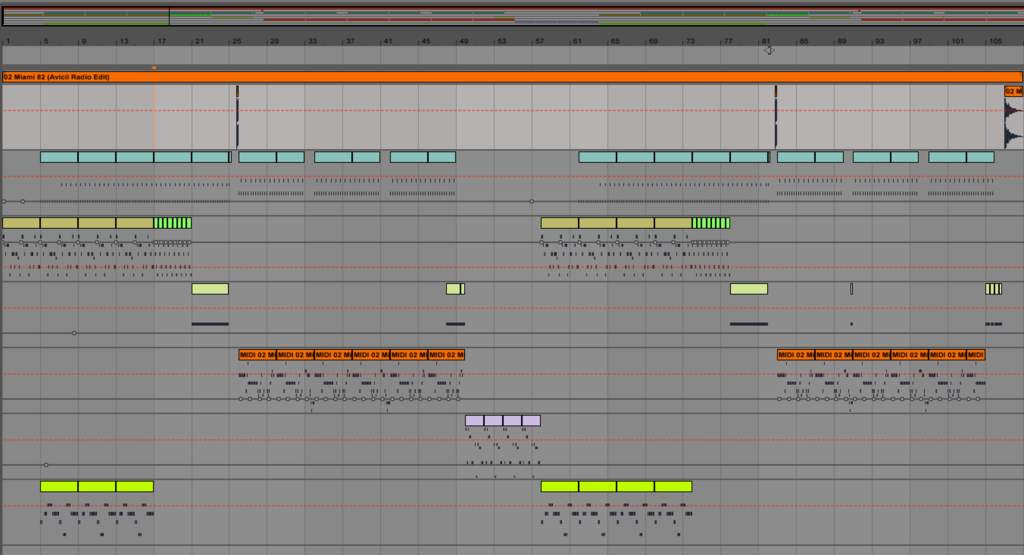Image resolution: width=1024 pixels, height=555 pixels.
Task: Select the first lime green clip on bottom track
Action: (x=59, y=487)
